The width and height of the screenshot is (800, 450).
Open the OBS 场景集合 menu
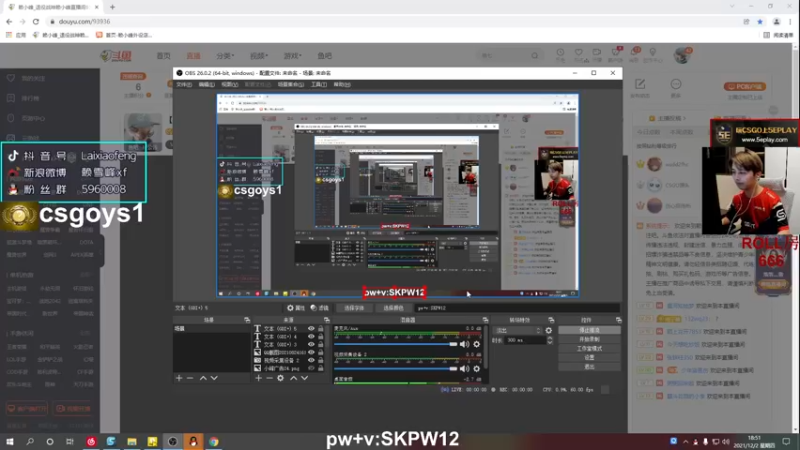click(291, 85)
